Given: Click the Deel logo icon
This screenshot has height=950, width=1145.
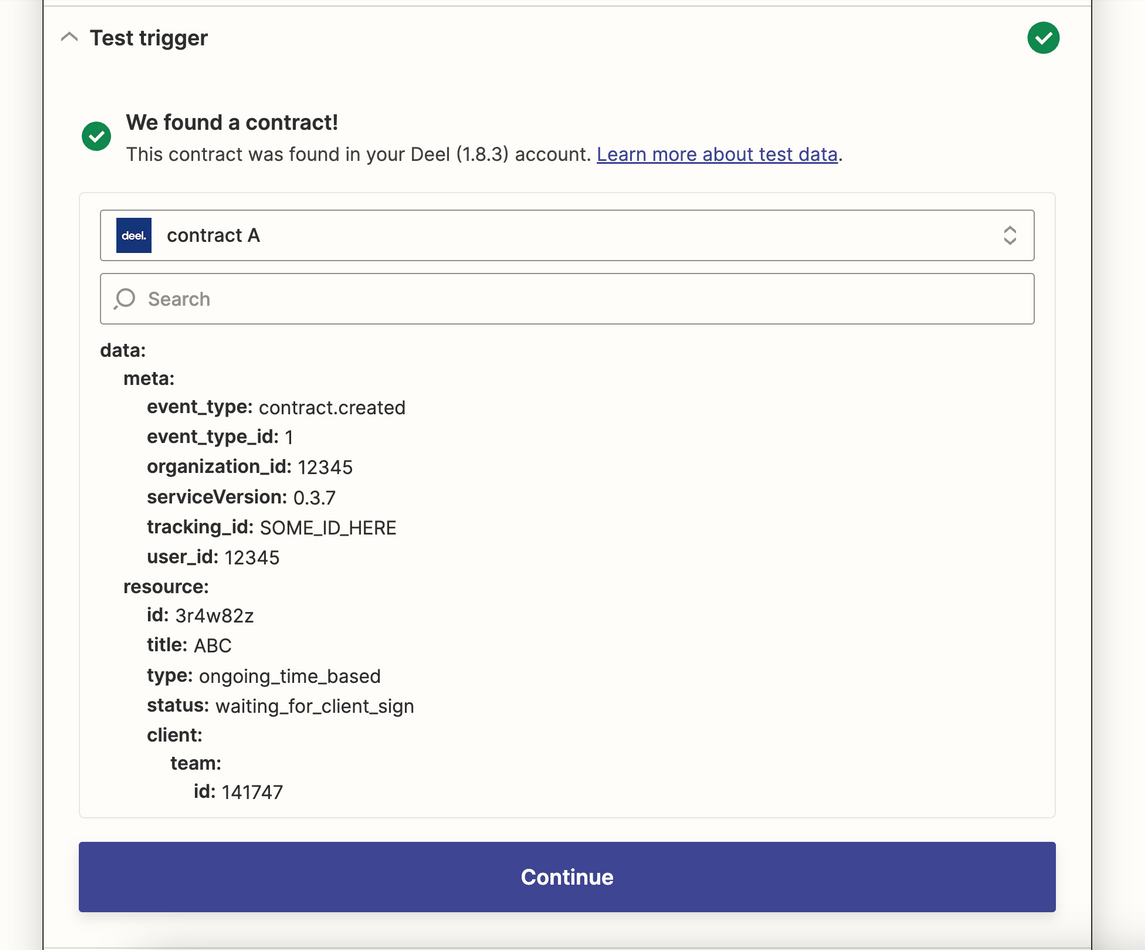Looking at the screenshot, I should [133, 235].
